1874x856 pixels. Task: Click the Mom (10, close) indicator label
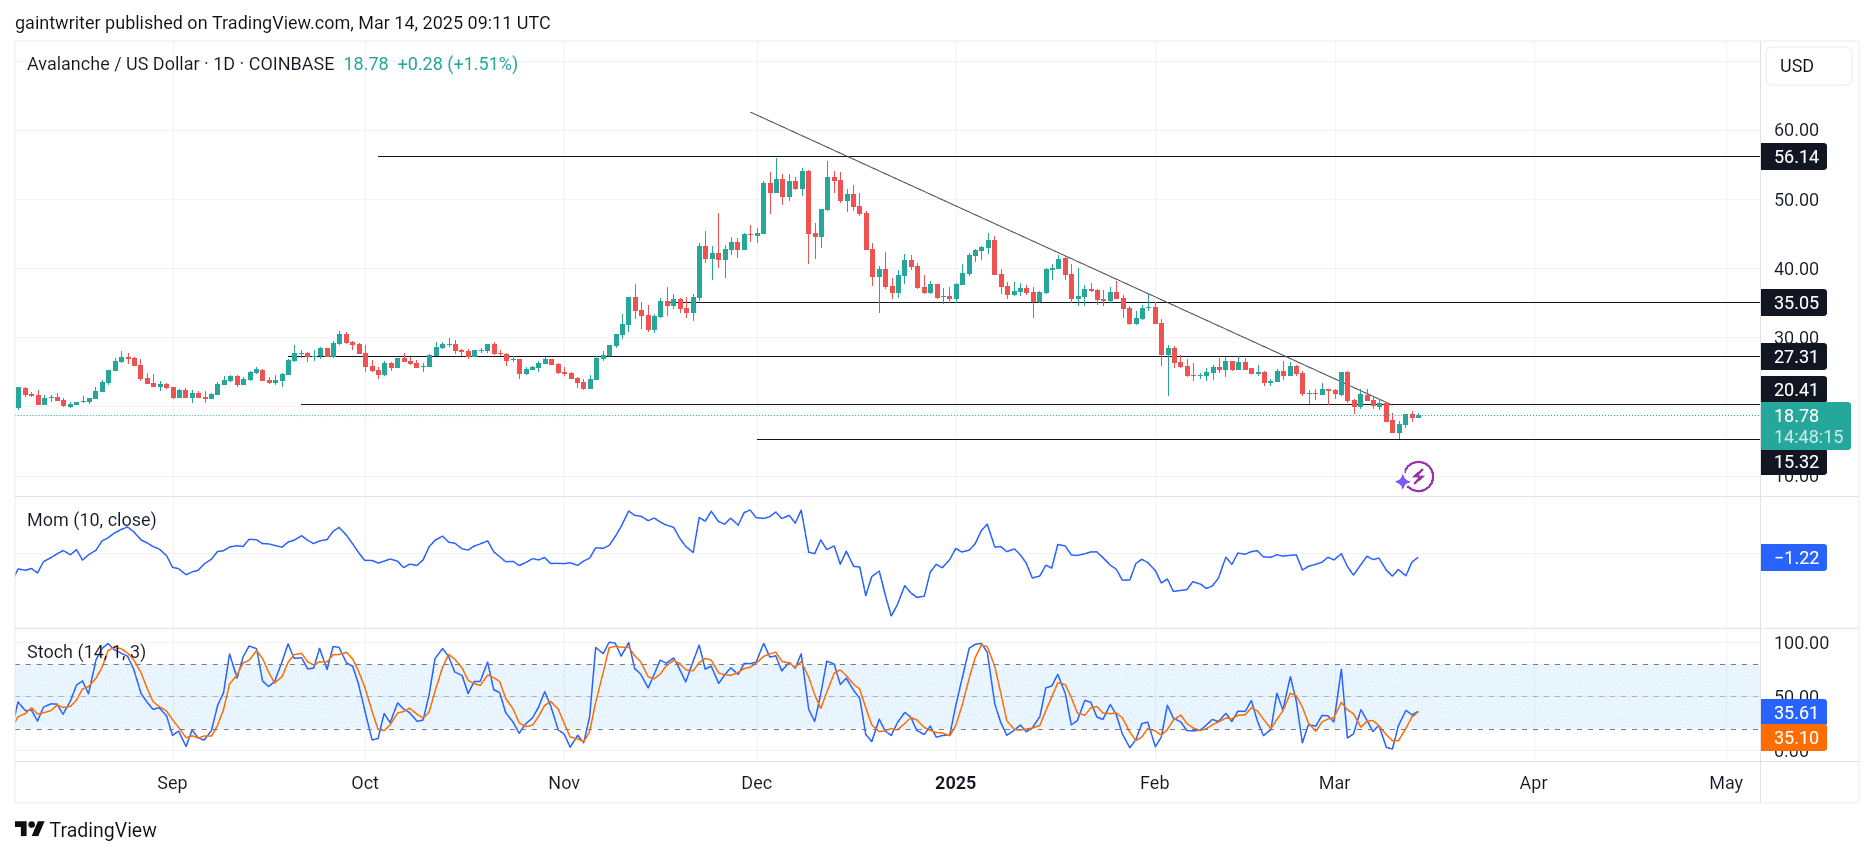tap(92, 520)
